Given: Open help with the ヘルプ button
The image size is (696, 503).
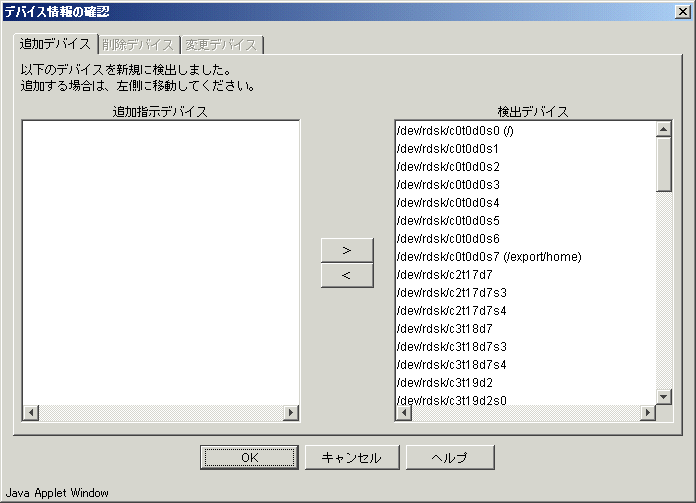Looking at the screenshot, I should coord(449,458).
